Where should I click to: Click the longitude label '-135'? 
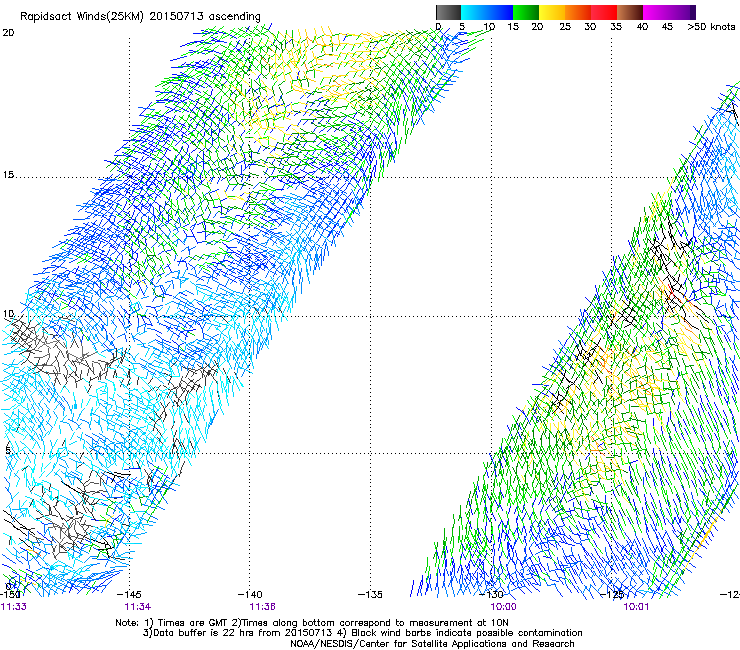click(370, 595)
